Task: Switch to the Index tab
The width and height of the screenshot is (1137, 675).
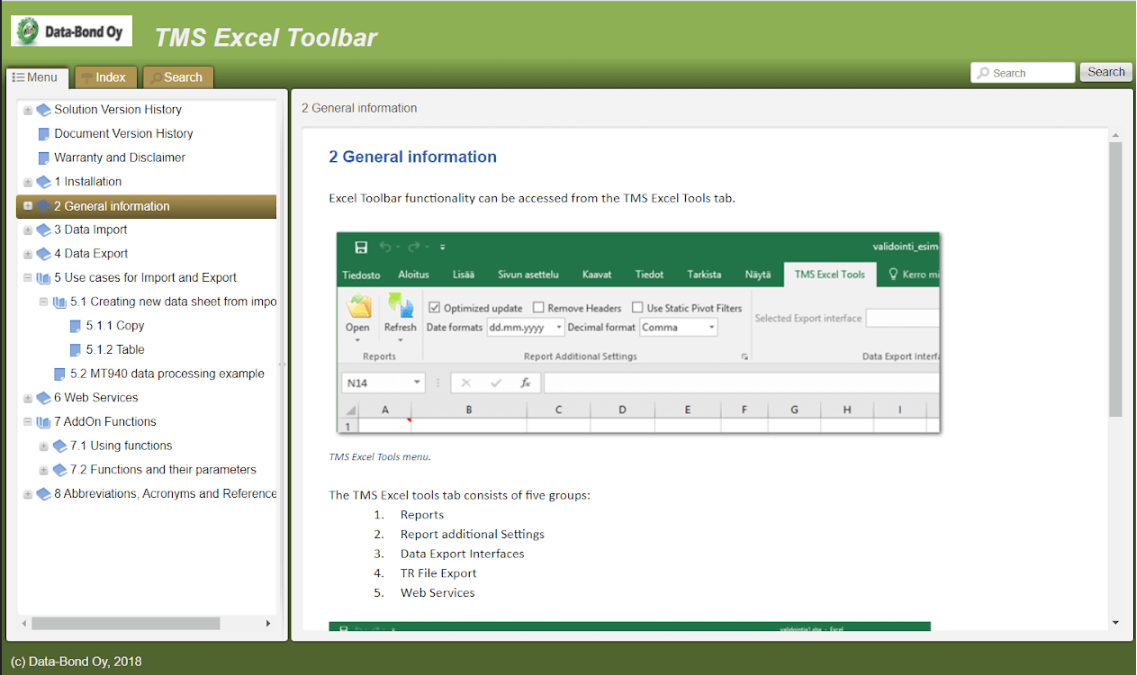Action: click(103, 77)
